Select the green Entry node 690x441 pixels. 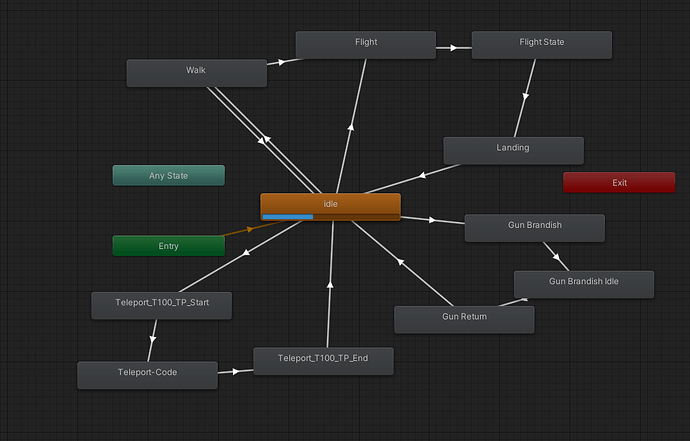pyautogui.click(x=169, y=246)
